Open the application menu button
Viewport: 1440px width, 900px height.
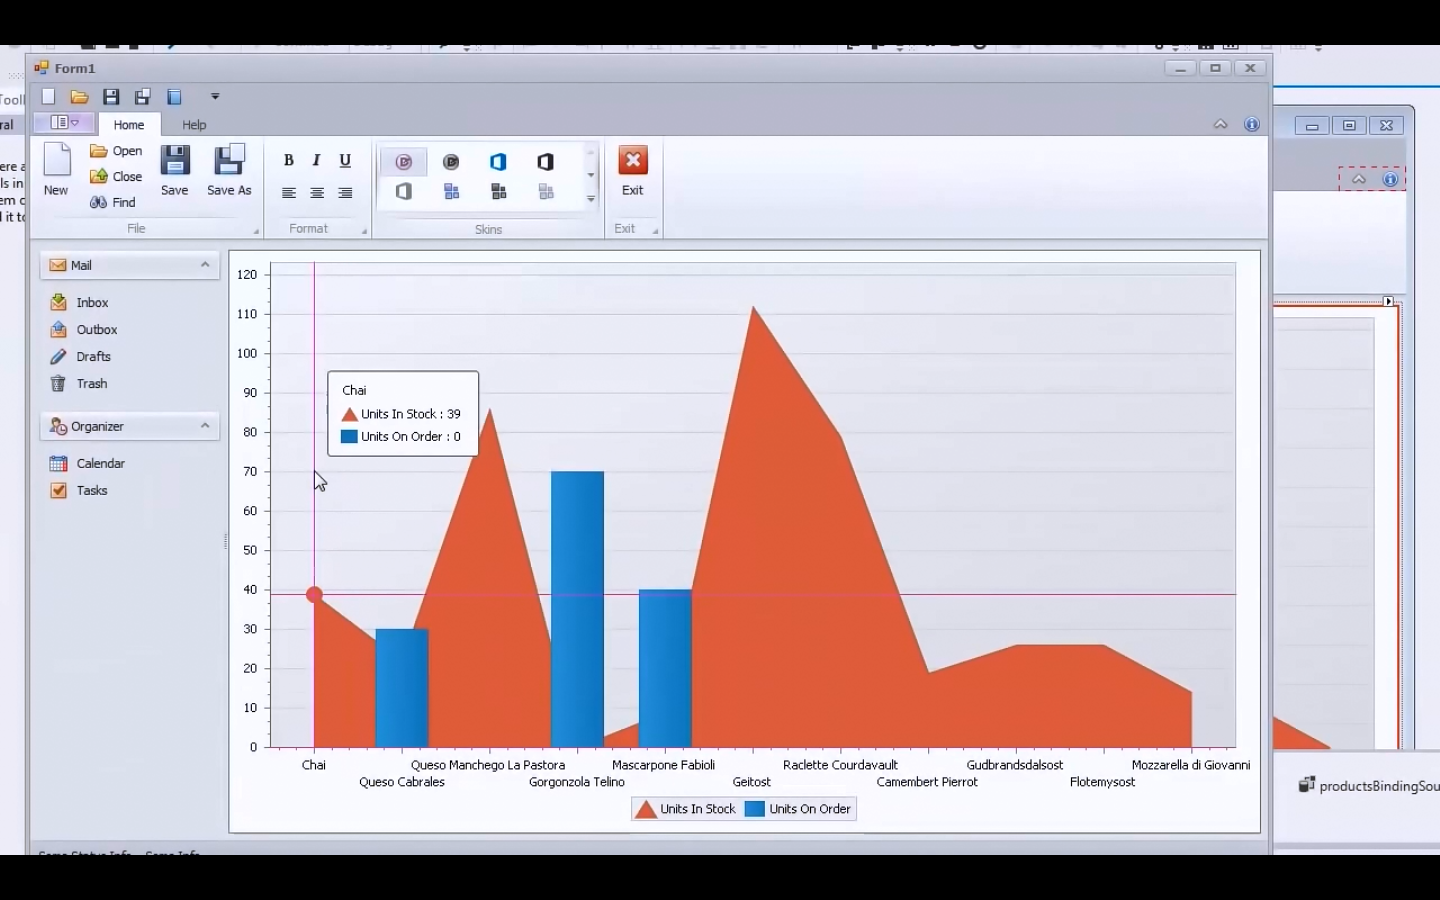click(64, 123)
